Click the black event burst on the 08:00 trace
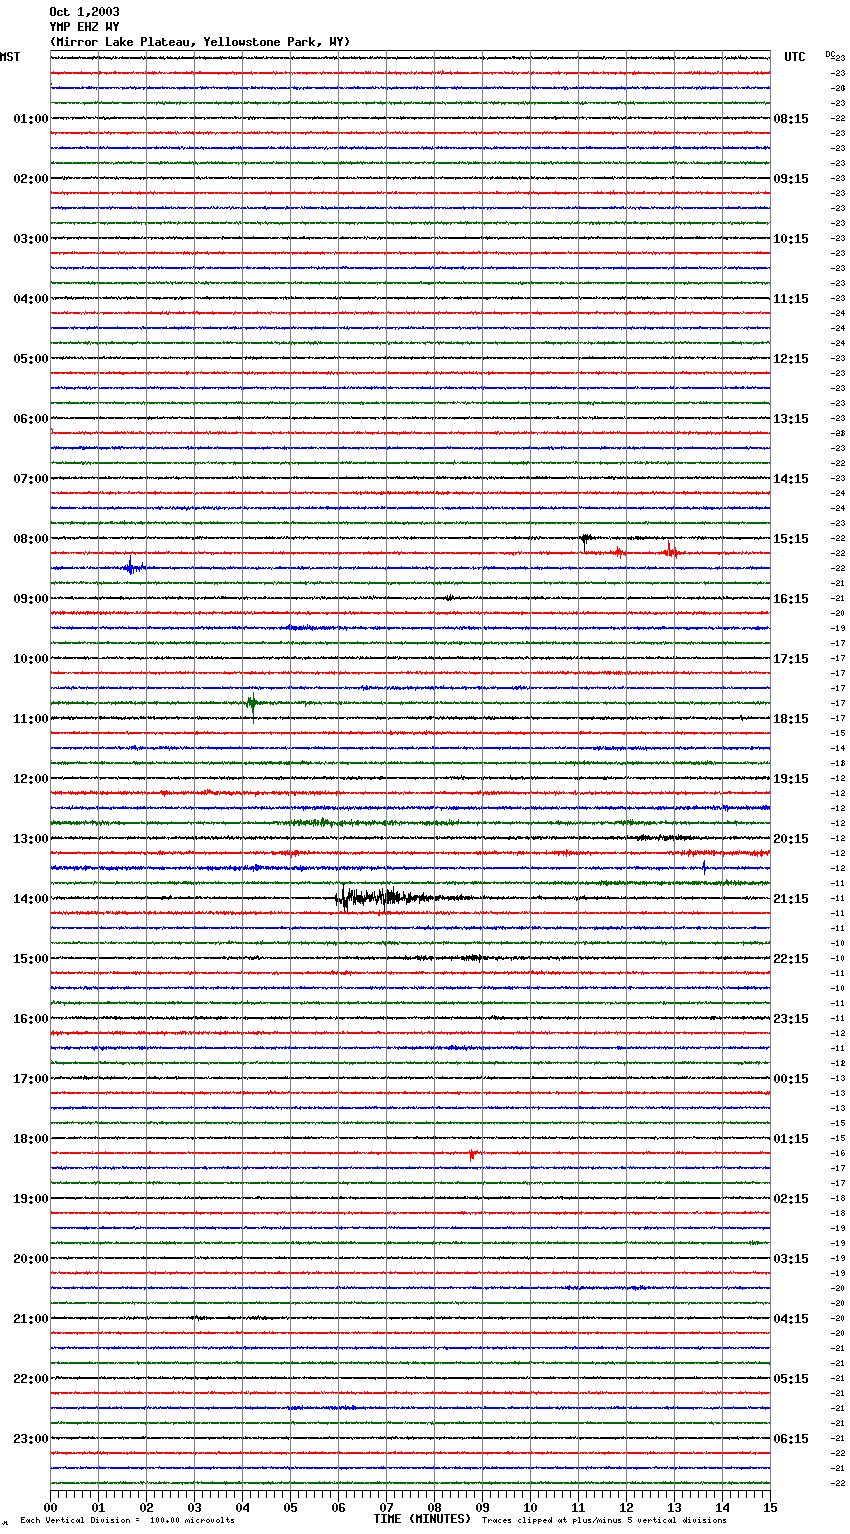Image resolution: width=850 pixels, height=1534 pixels. [x=586, y=540]
